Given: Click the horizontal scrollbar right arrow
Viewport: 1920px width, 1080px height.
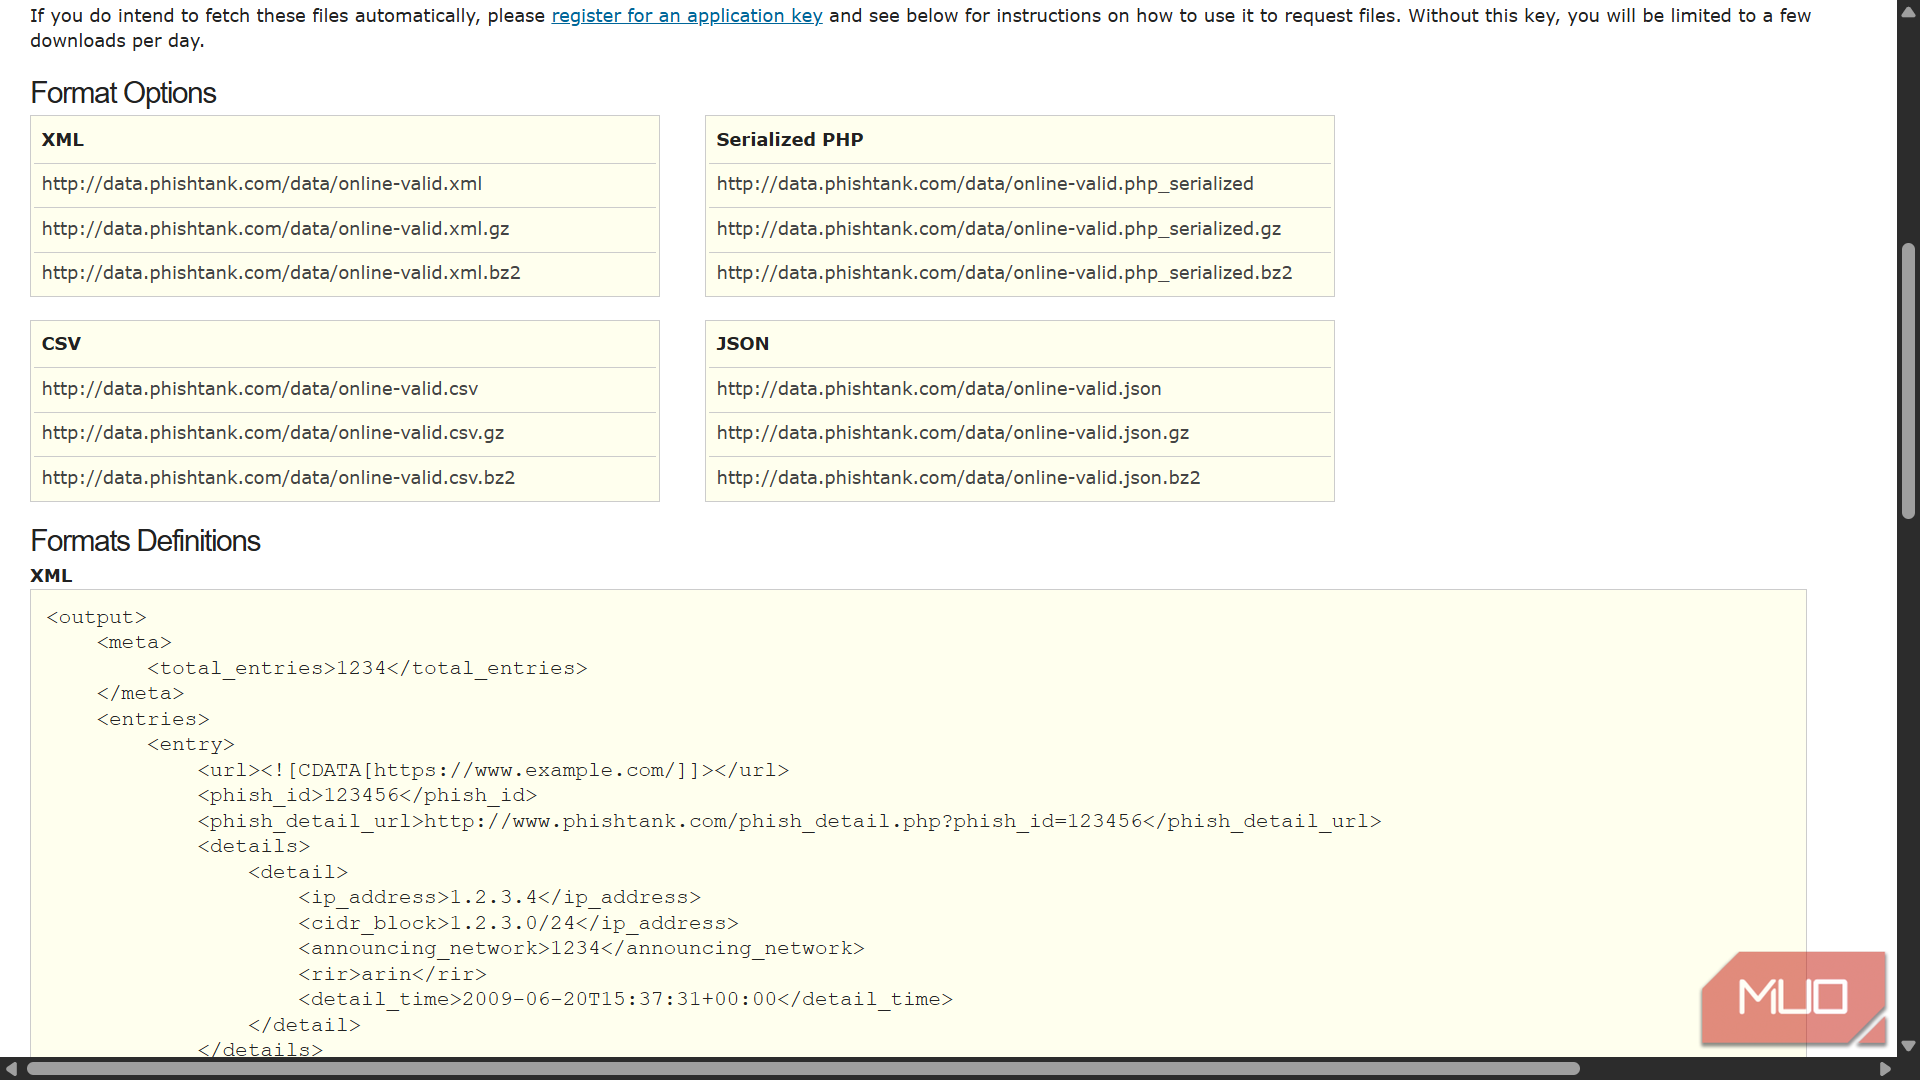Looking at the screenshot, I should [x=1885, y=1069].
